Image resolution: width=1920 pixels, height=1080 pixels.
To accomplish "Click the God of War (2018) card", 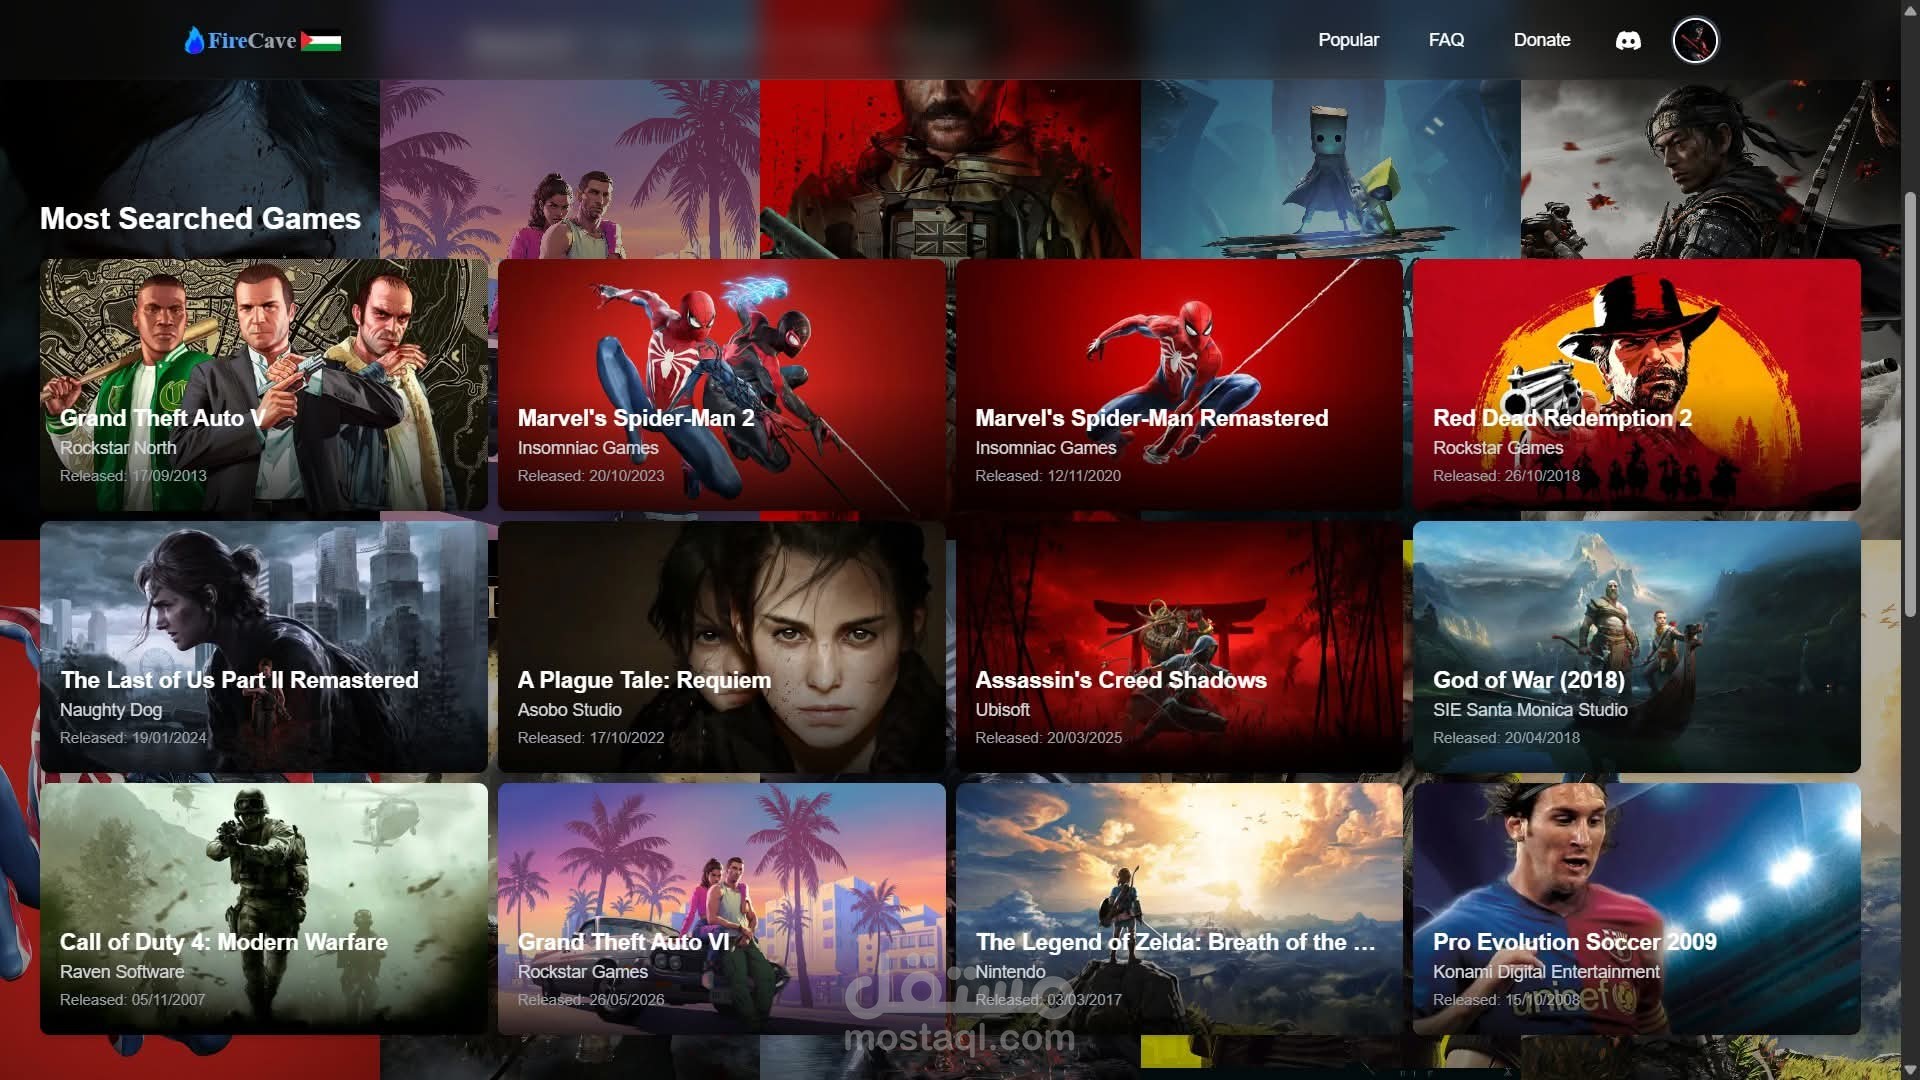I will pyautogui.click(x=1636, y=647).
